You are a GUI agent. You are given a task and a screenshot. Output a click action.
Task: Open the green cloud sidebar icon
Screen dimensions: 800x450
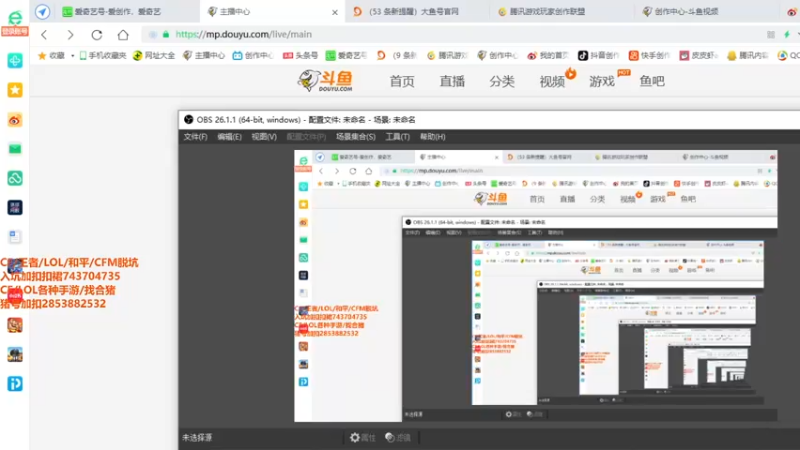(15, 178)
